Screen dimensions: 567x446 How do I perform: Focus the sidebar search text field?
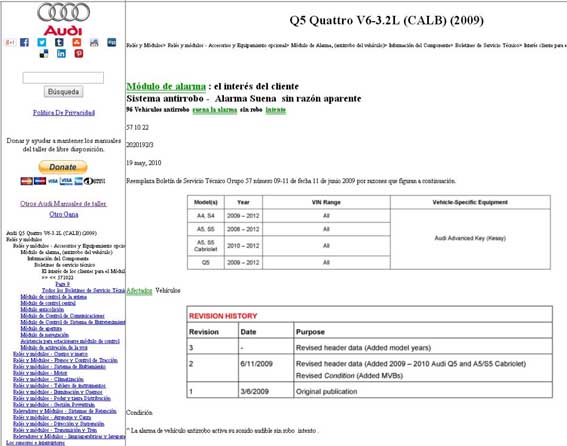[x=63, y=78]
